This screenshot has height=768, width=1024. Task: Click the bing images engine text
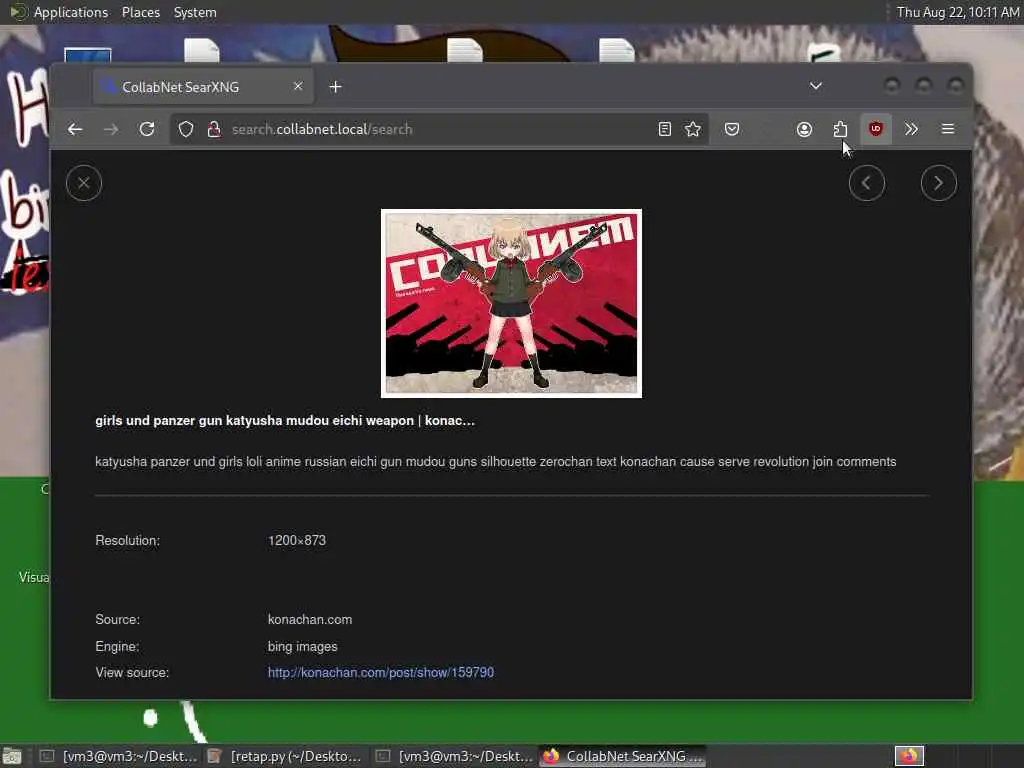pos(302,647)
